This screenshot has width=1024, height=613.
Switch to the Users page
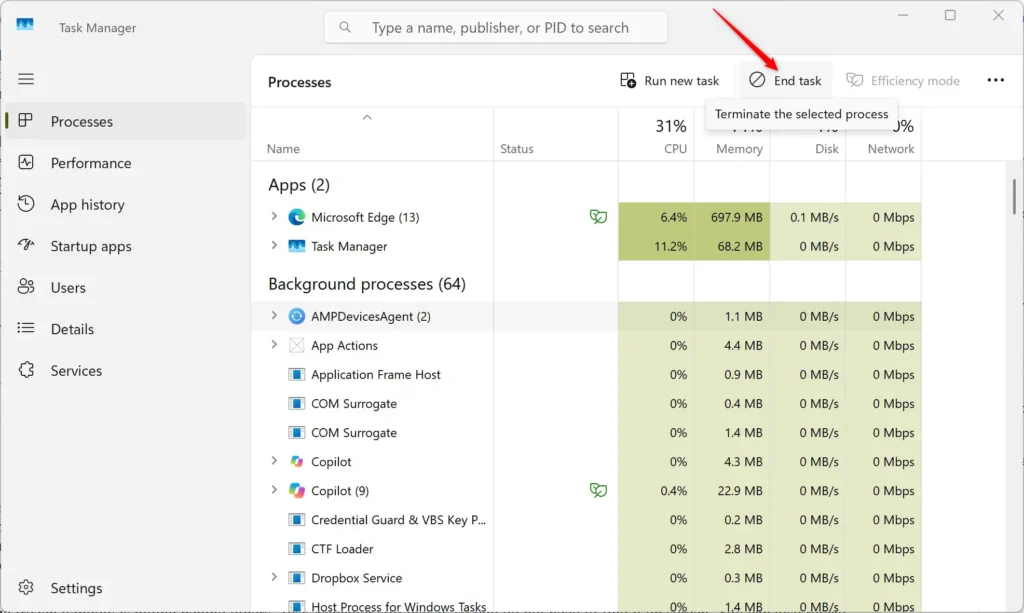[126, 287]
